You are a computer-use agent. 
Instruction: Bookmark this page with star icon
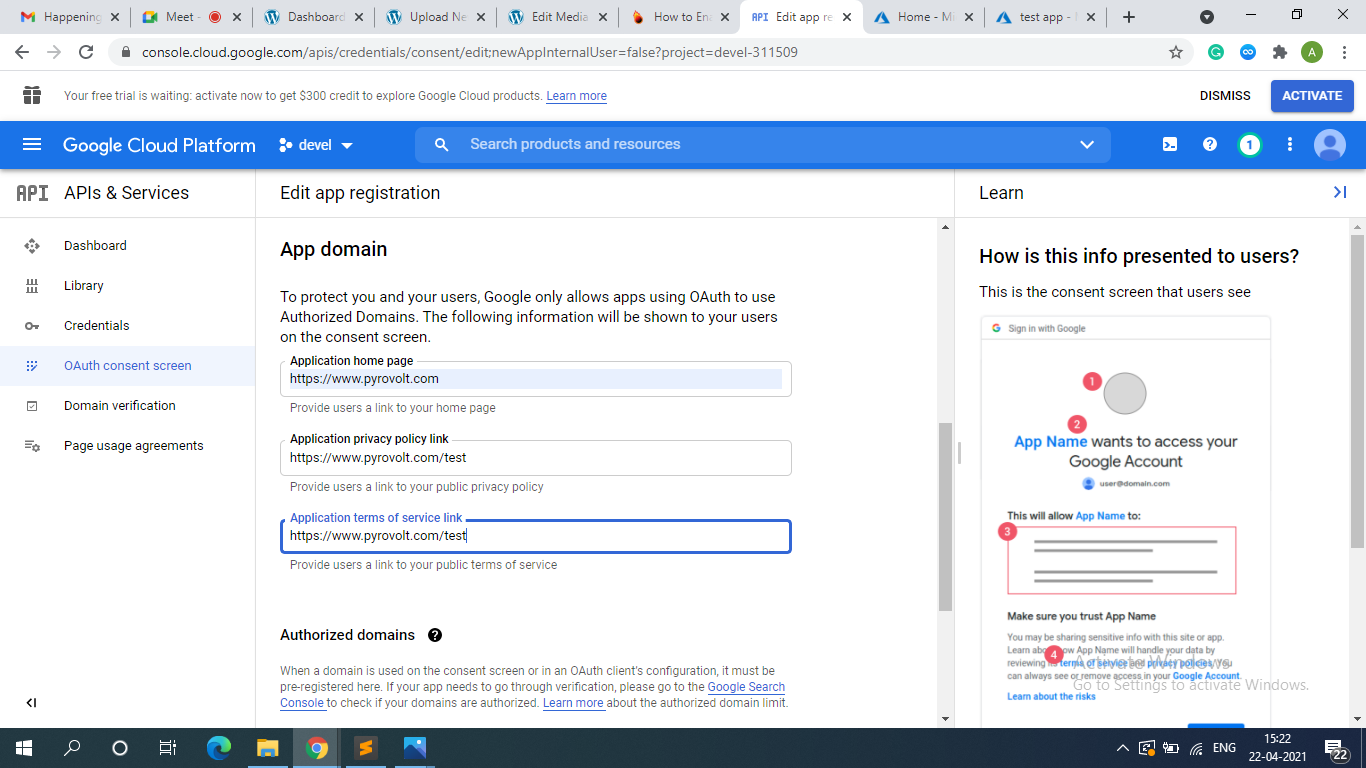click(x=1176, y=52)
